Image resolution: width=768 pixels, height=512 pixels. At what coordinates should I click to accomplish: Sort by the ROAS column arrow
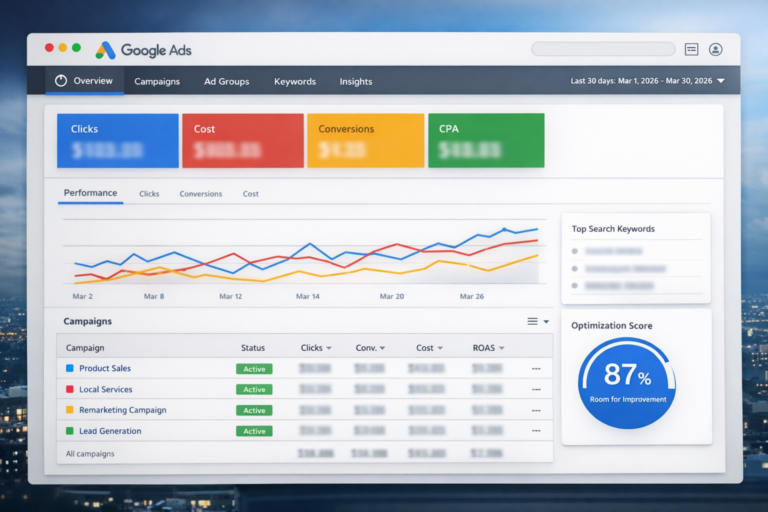pos(502,348)
